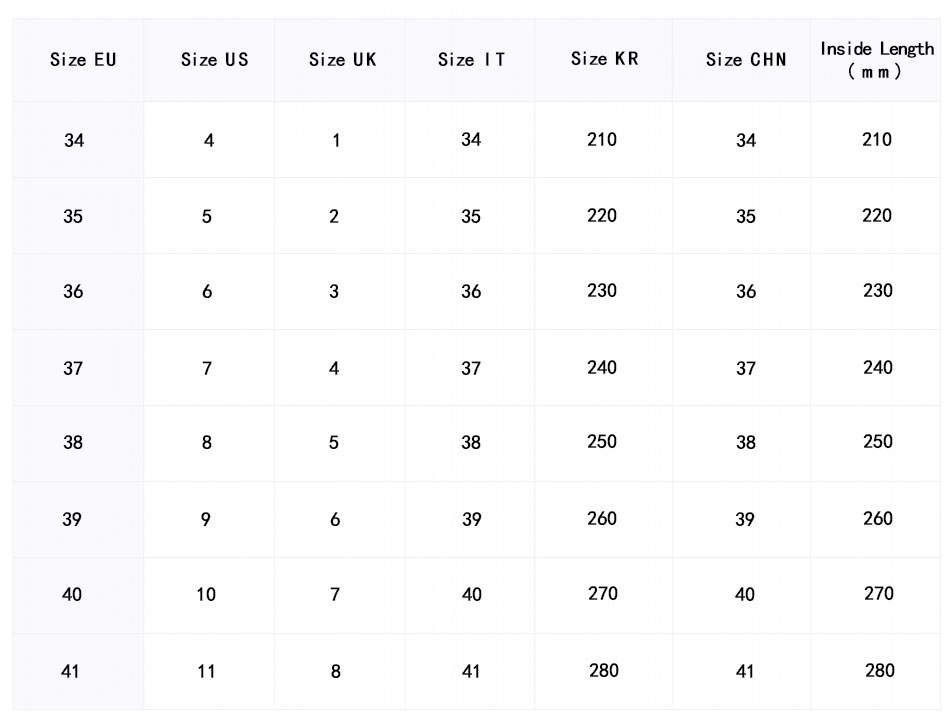Select KR size 250 cell
Viewport: 951px width, 721px height.
602,442
